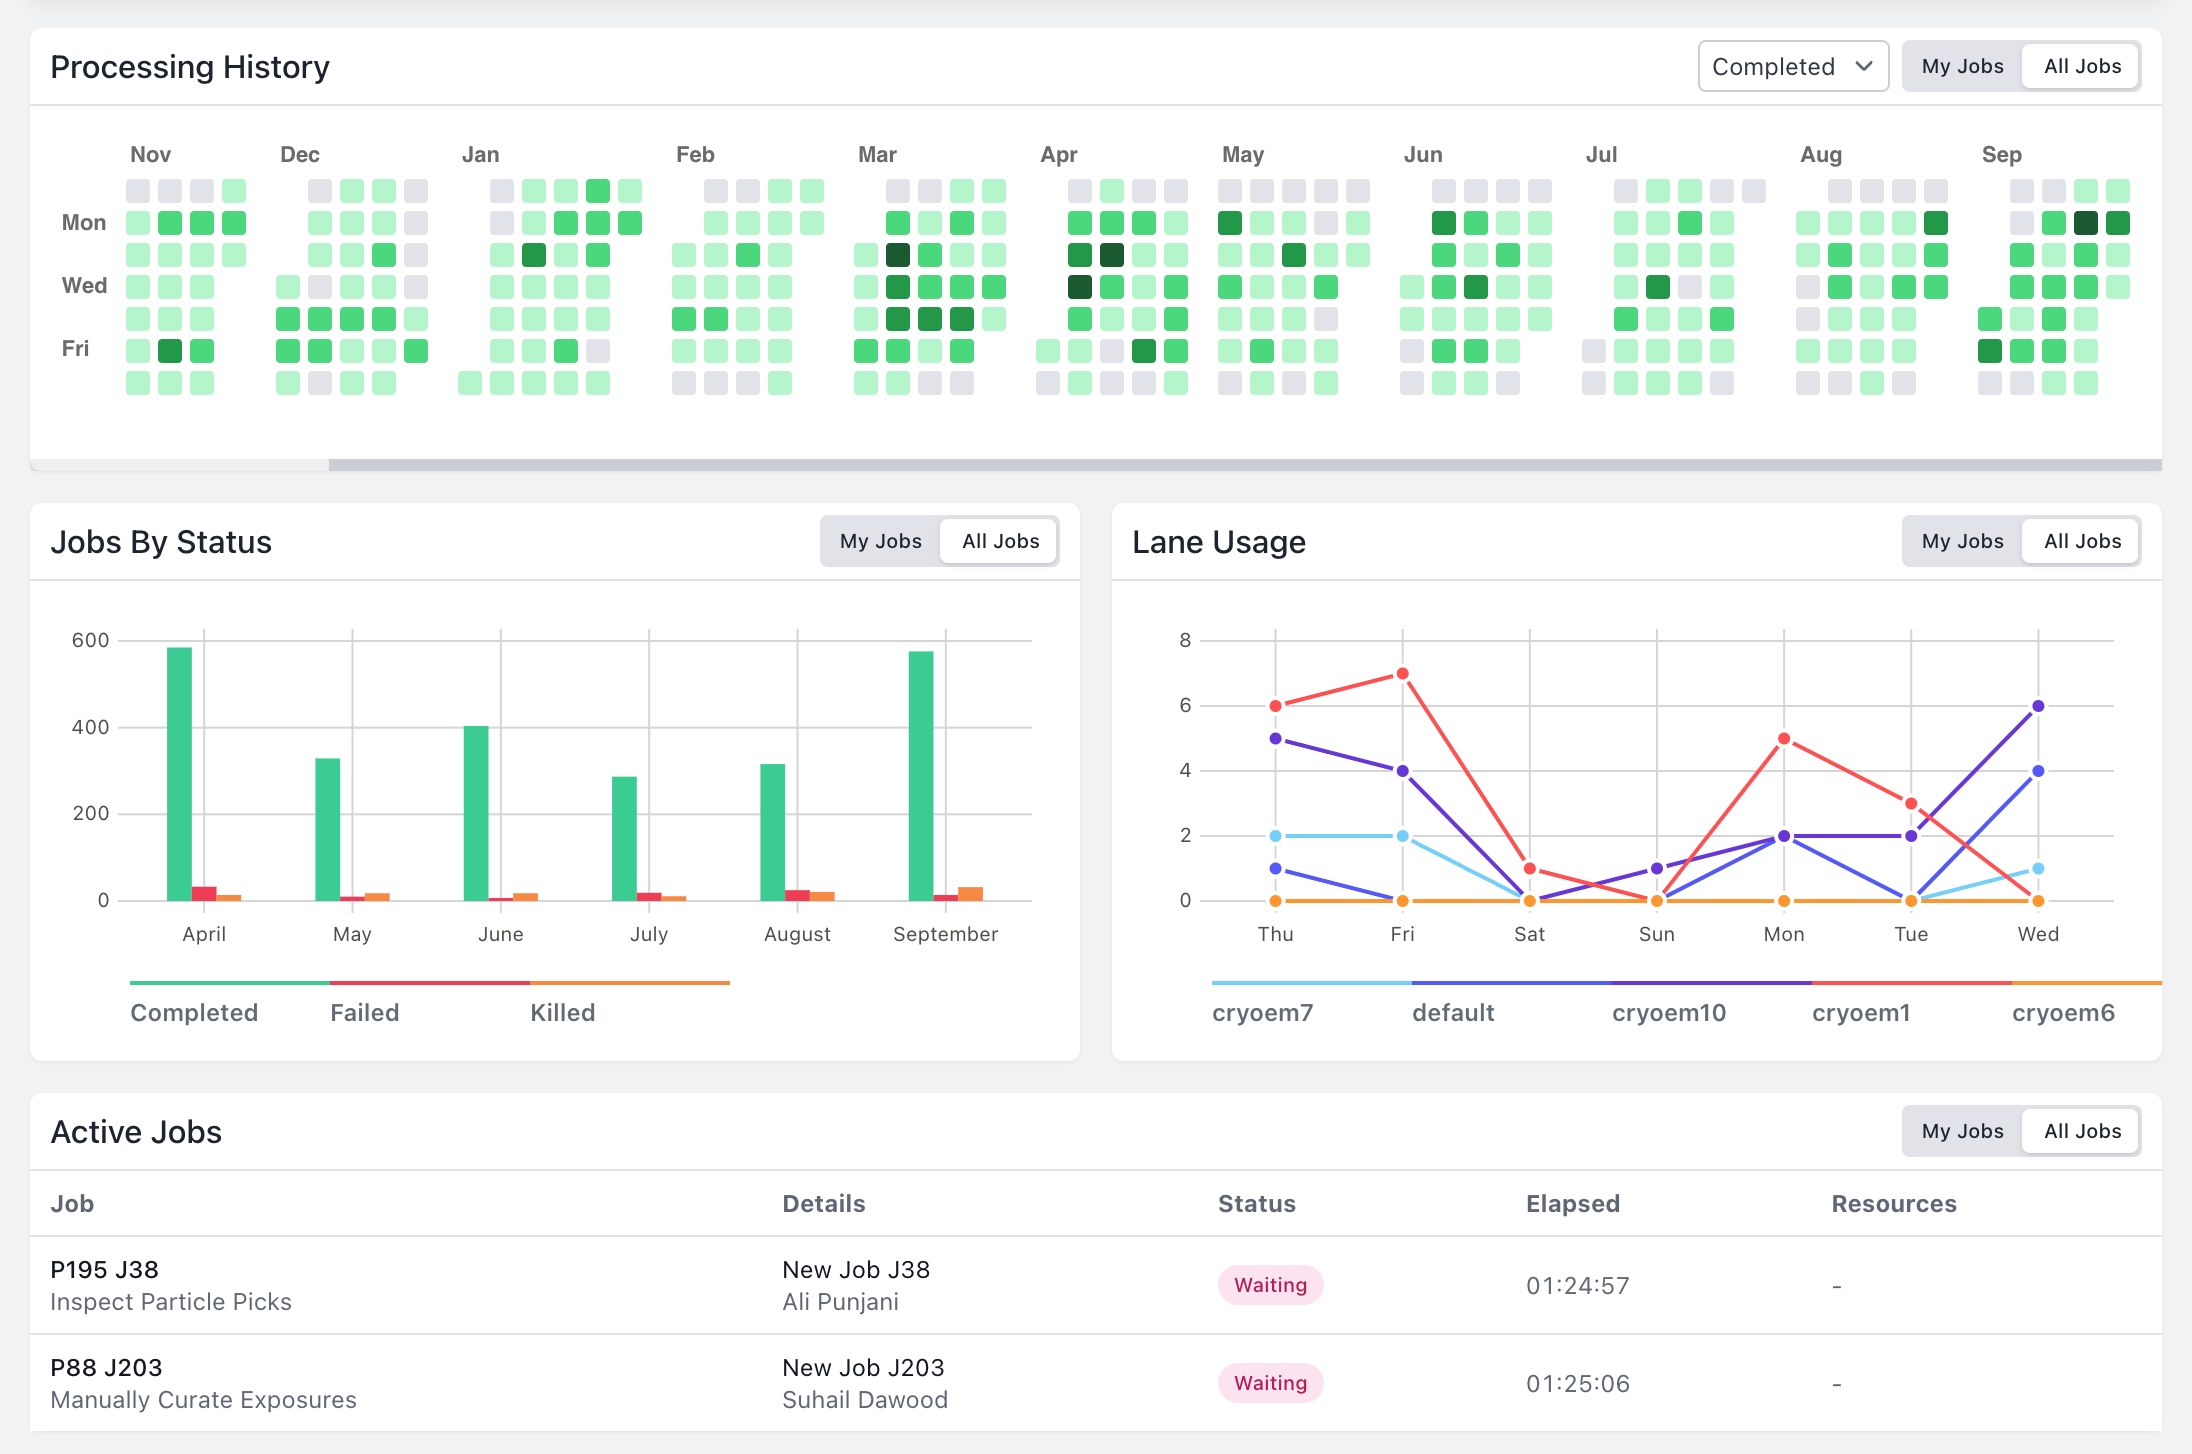Select All Jobs in Jobs By Status

(1000, 541)
